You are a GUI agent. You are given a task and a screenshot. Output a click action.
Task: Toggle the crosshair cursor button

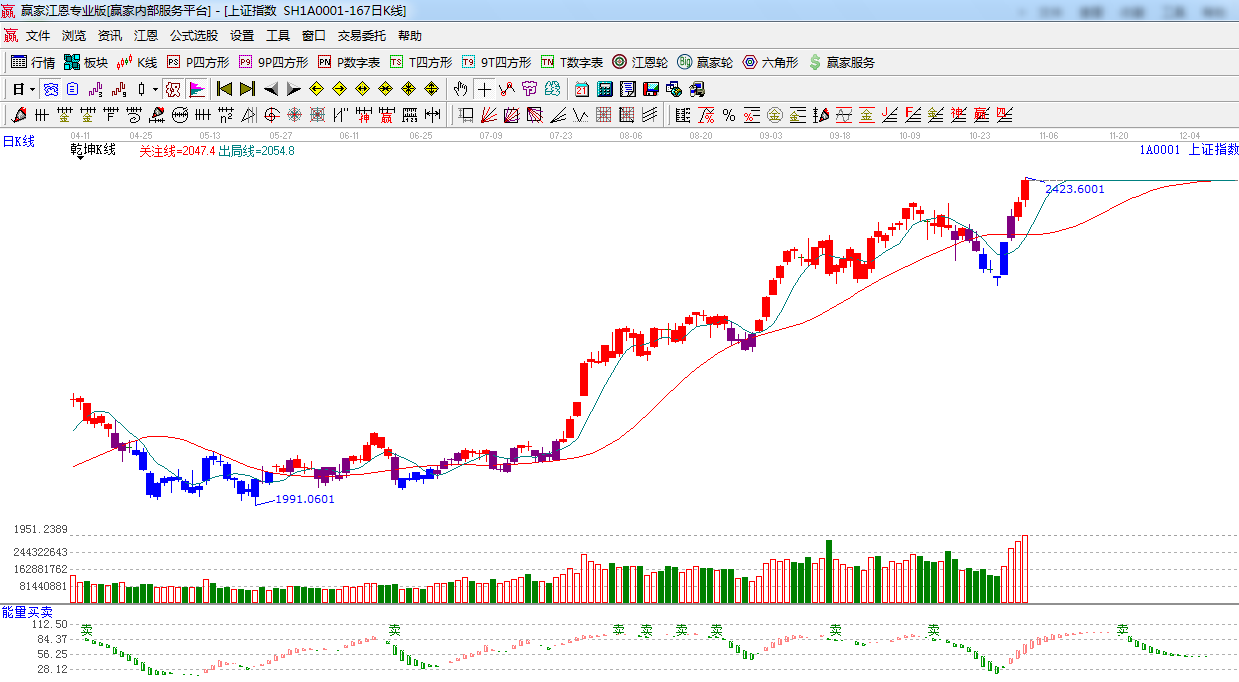point(484,89)
